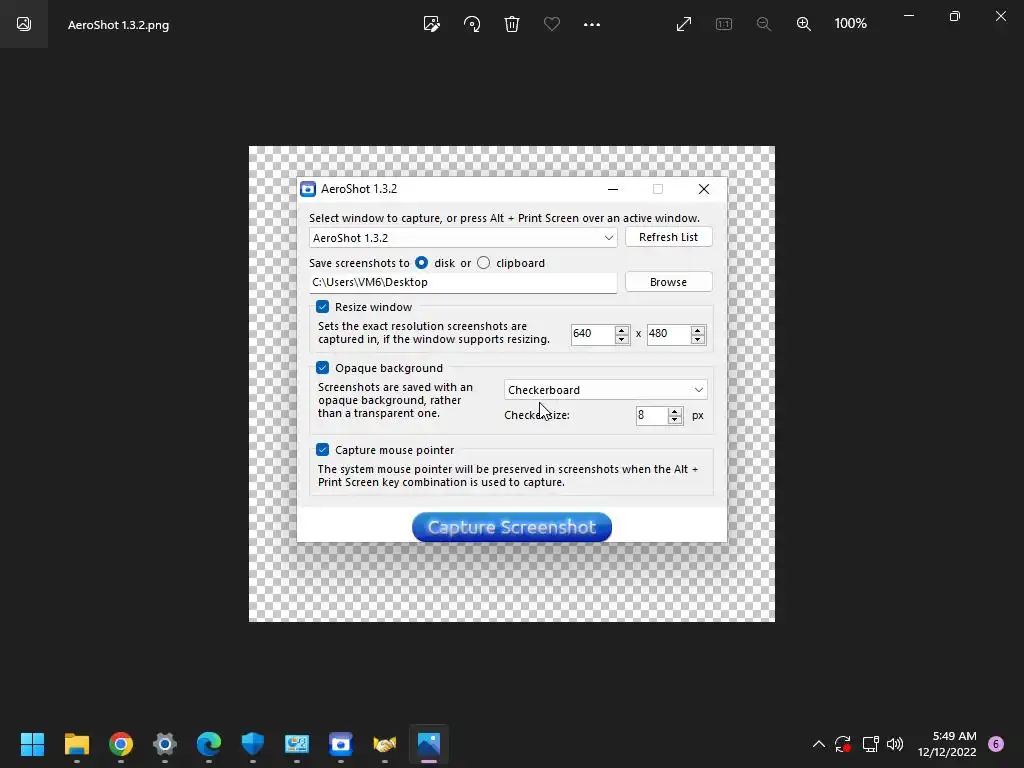The image size is (1024, 768).
Task: Open the monitor-panel app icon left of AeroShot on taskbar
Action: coord(296,744)
